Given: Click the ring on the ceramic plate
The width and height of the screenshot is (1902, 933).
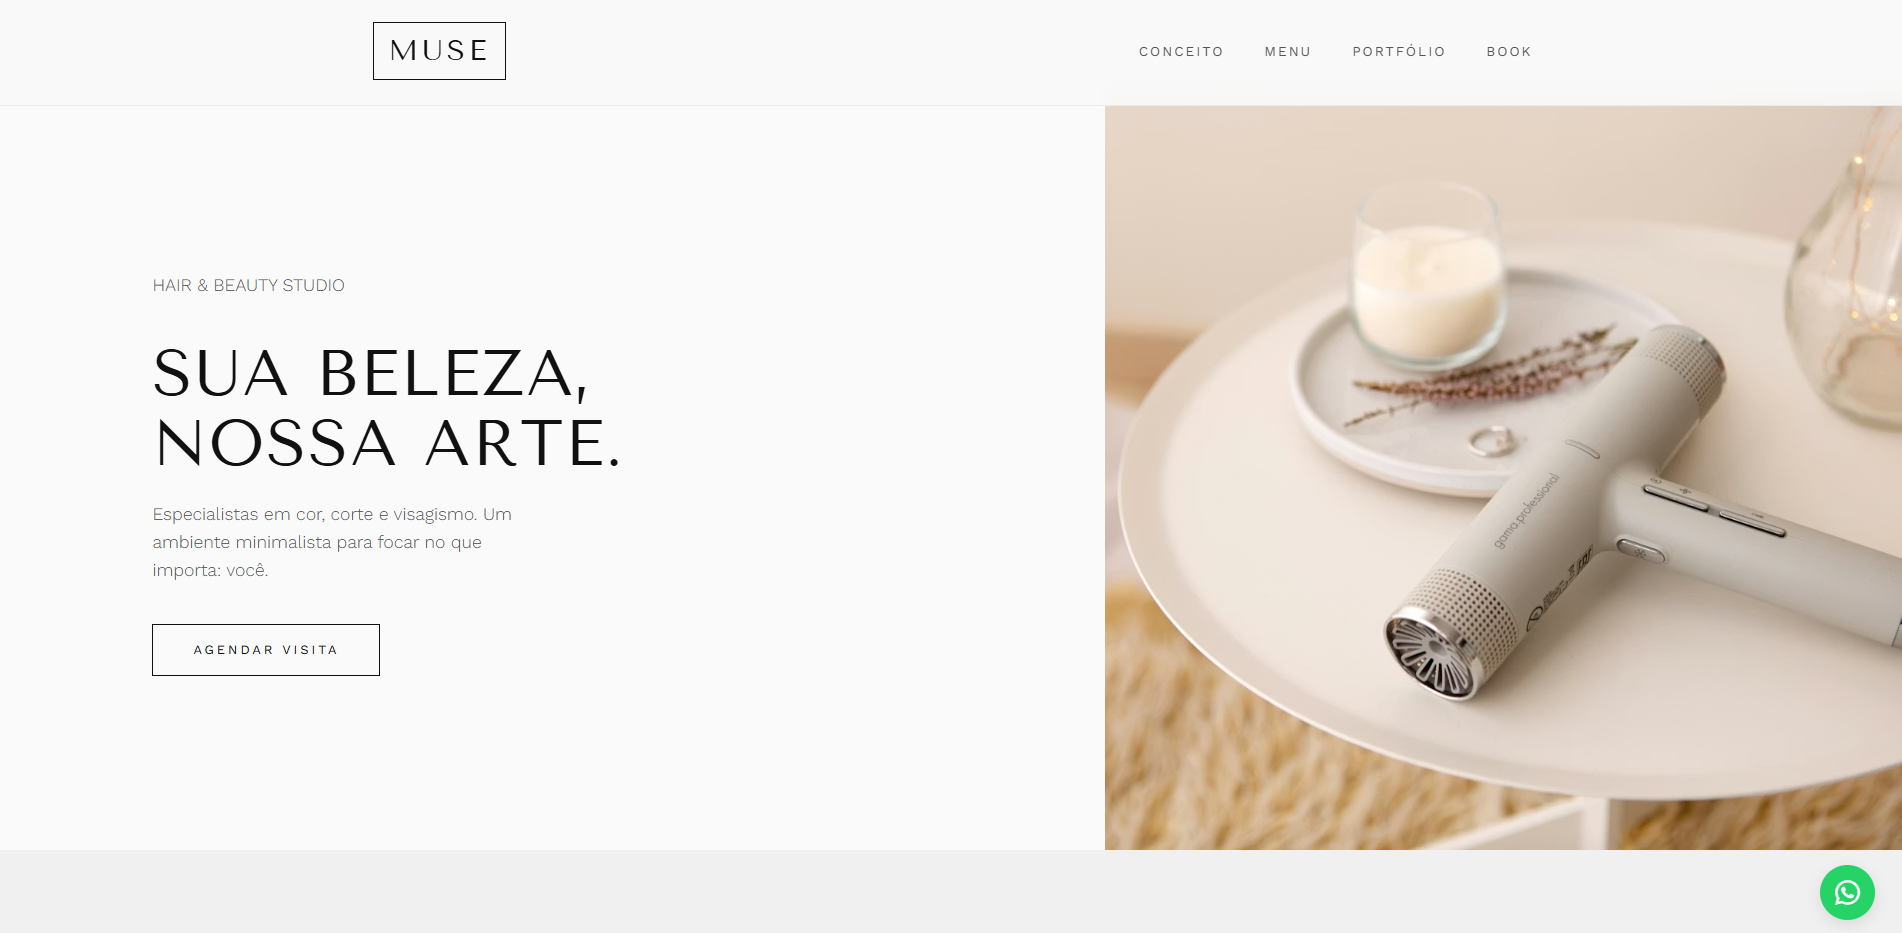Looking at the screenshot, I should coord(1490,441).
